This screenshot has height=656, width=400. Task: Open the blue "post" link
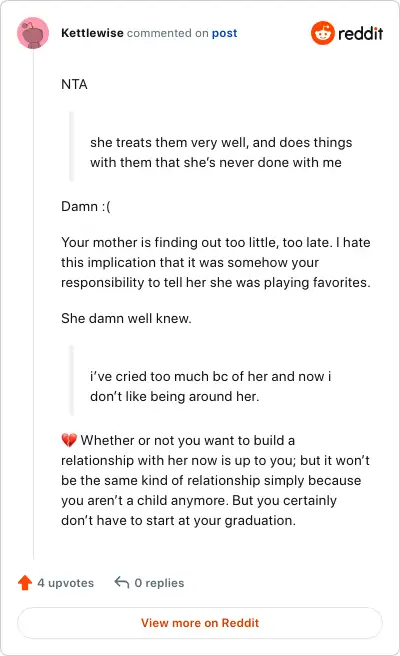coord(224,33)
